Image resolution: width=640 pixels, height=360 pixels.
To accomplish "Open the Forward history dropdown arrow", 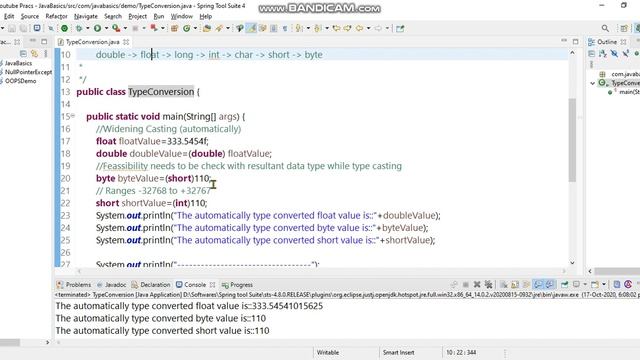I will (x=387, y=28).
